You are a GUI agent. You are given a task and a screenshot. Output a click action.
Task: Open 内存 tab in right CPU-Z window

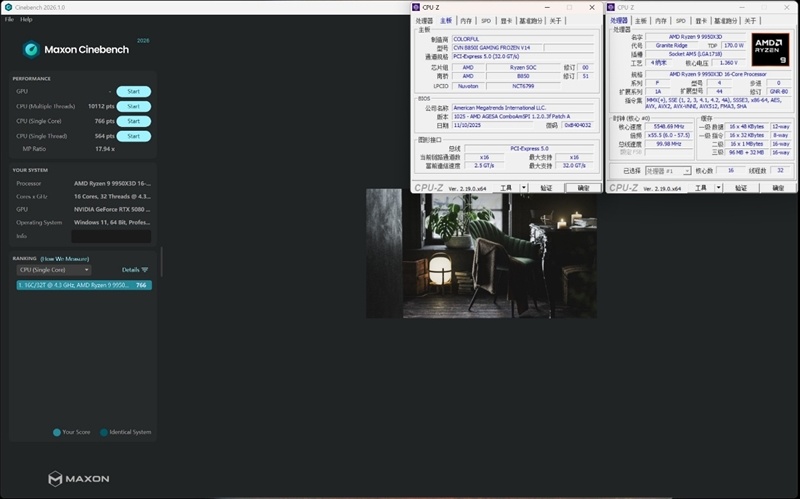661,21
